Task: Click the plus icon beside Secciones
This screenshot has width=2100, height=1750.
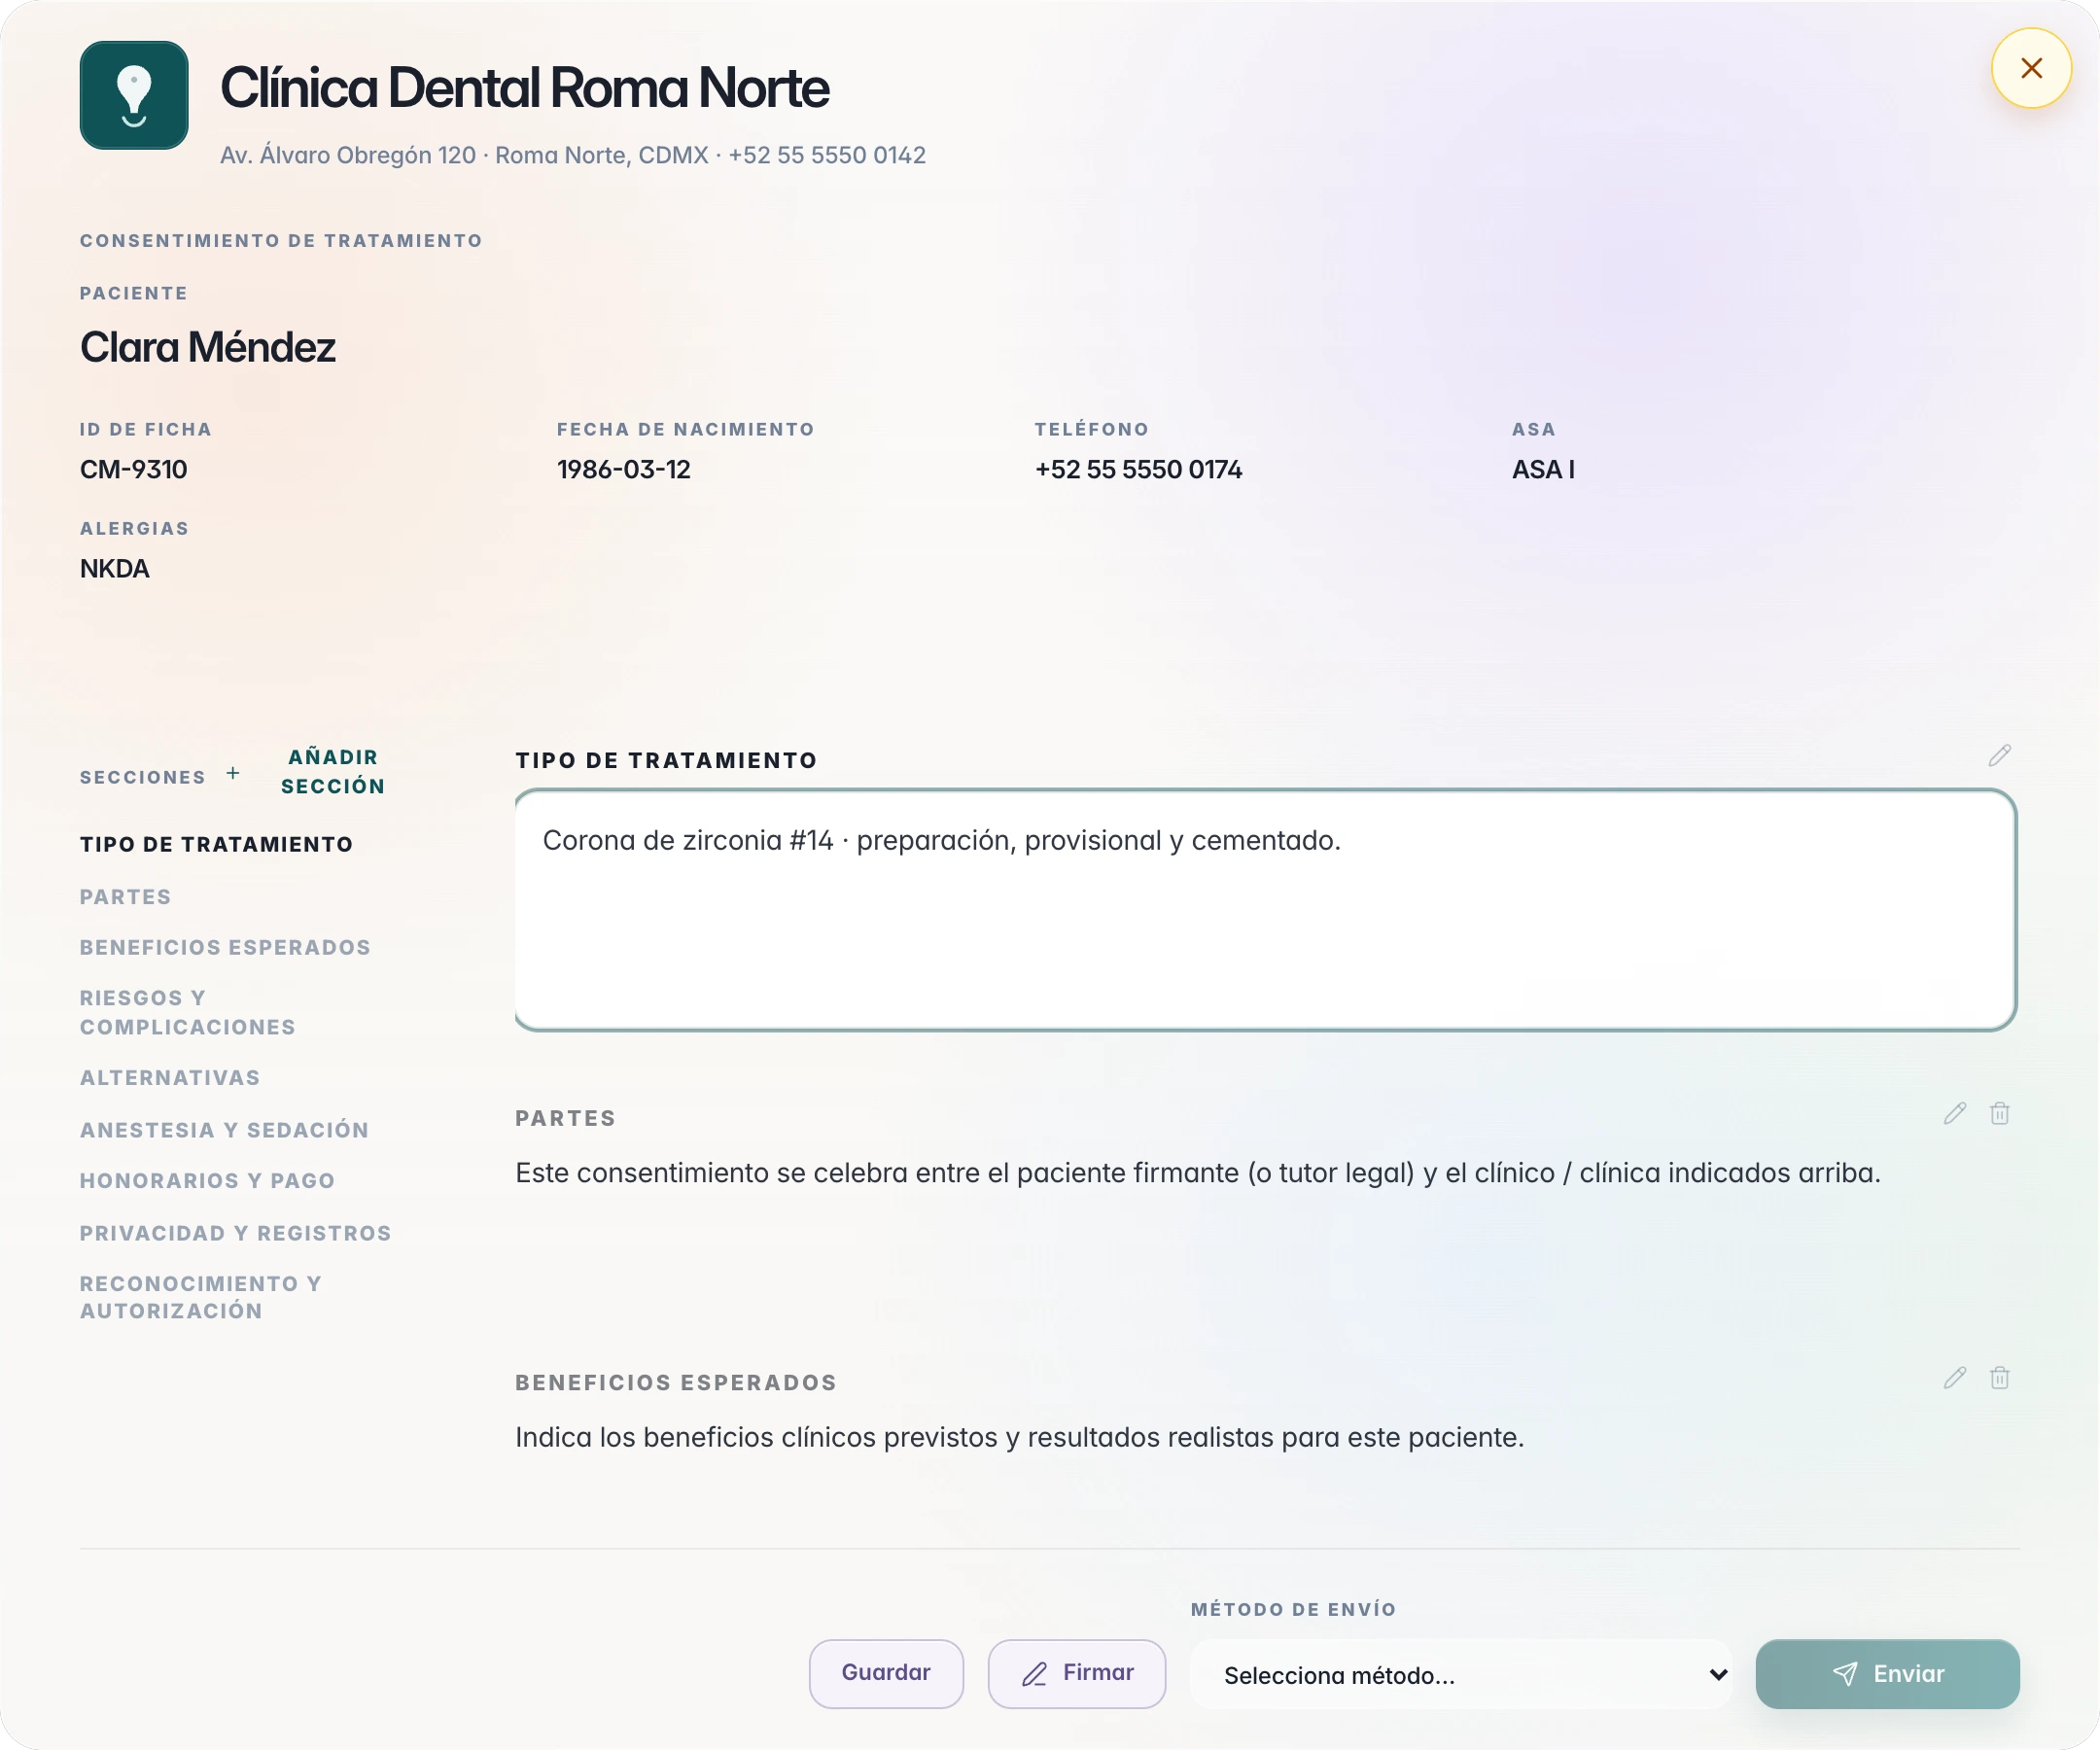Action: (233, 773)
